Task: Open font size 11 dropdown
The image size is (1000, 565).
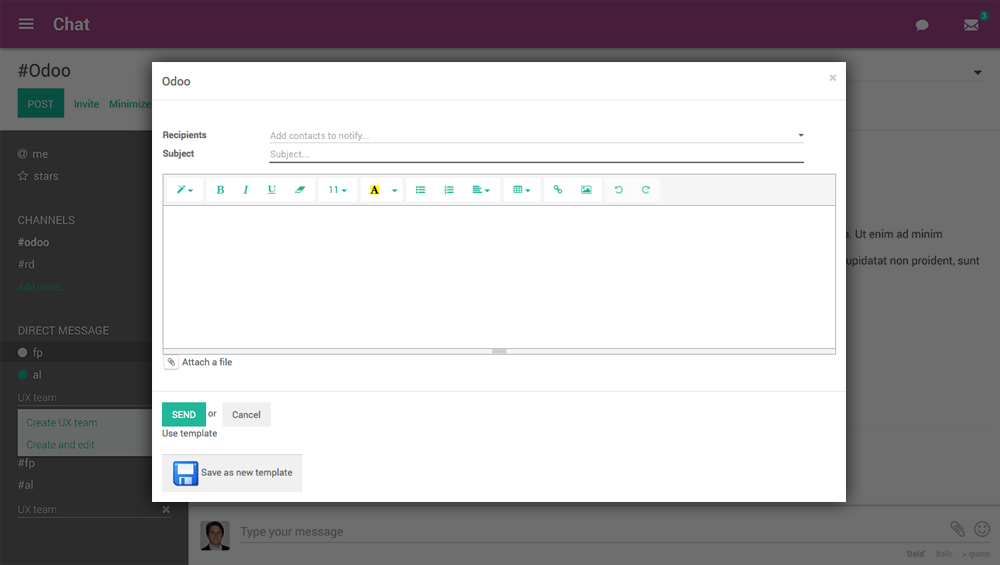Action: click(x=337, y=189)
